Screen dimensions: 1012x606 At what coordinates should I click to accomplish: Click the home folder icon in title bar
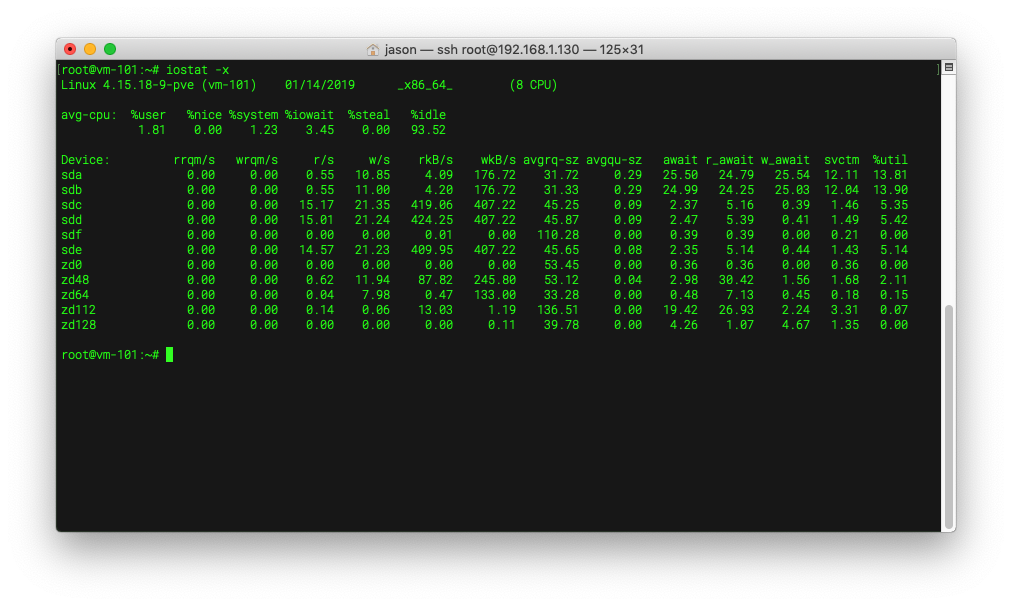(x=372, y=50)
